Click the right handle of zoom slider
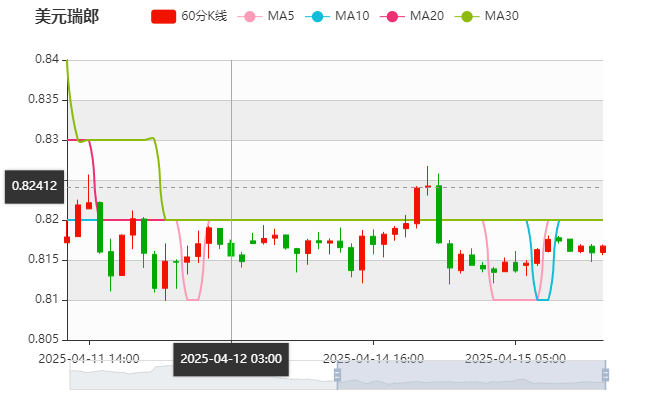This screenshot has height=400, width=670. point(605,375)
